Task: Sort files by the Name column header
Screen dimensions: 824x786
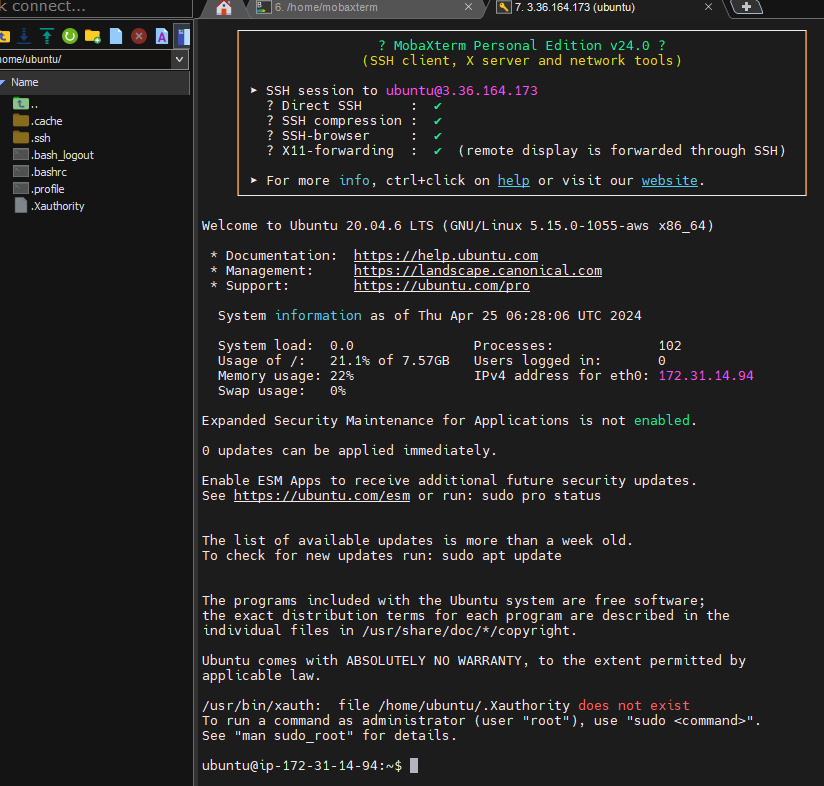Action: click(24, 82)
